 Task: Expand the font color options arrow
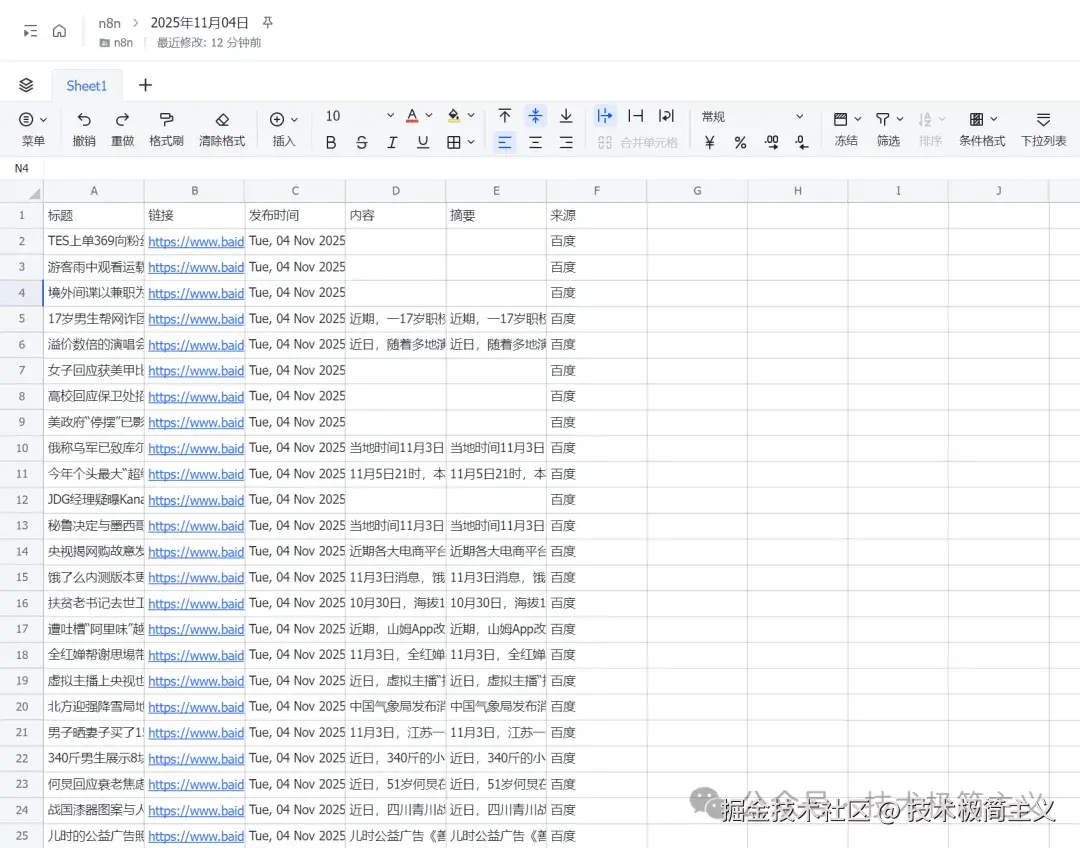[429, 116]
